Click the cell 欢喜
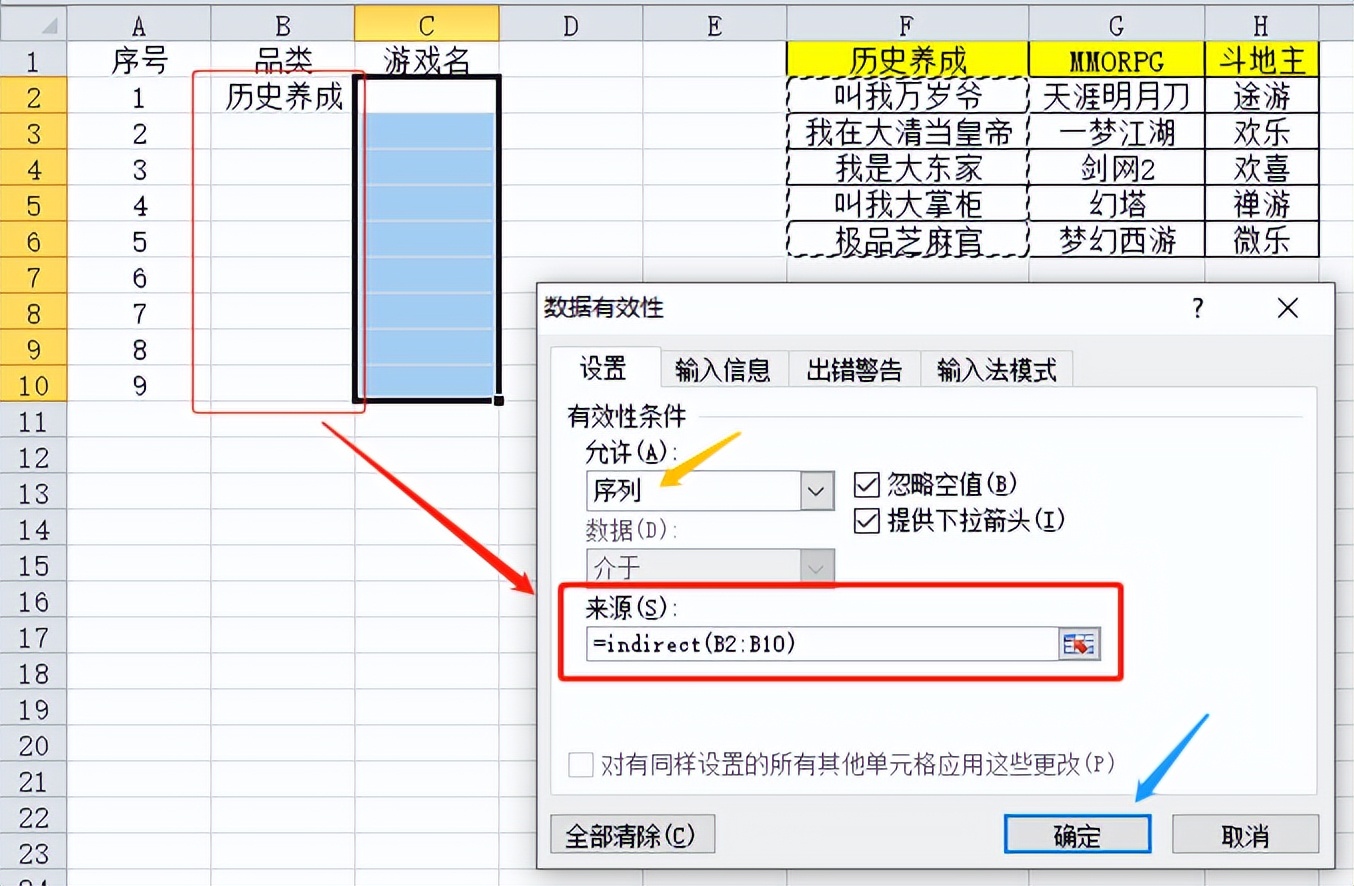The width and height of the screenshot is (1354, 886). click(1261, 169)
